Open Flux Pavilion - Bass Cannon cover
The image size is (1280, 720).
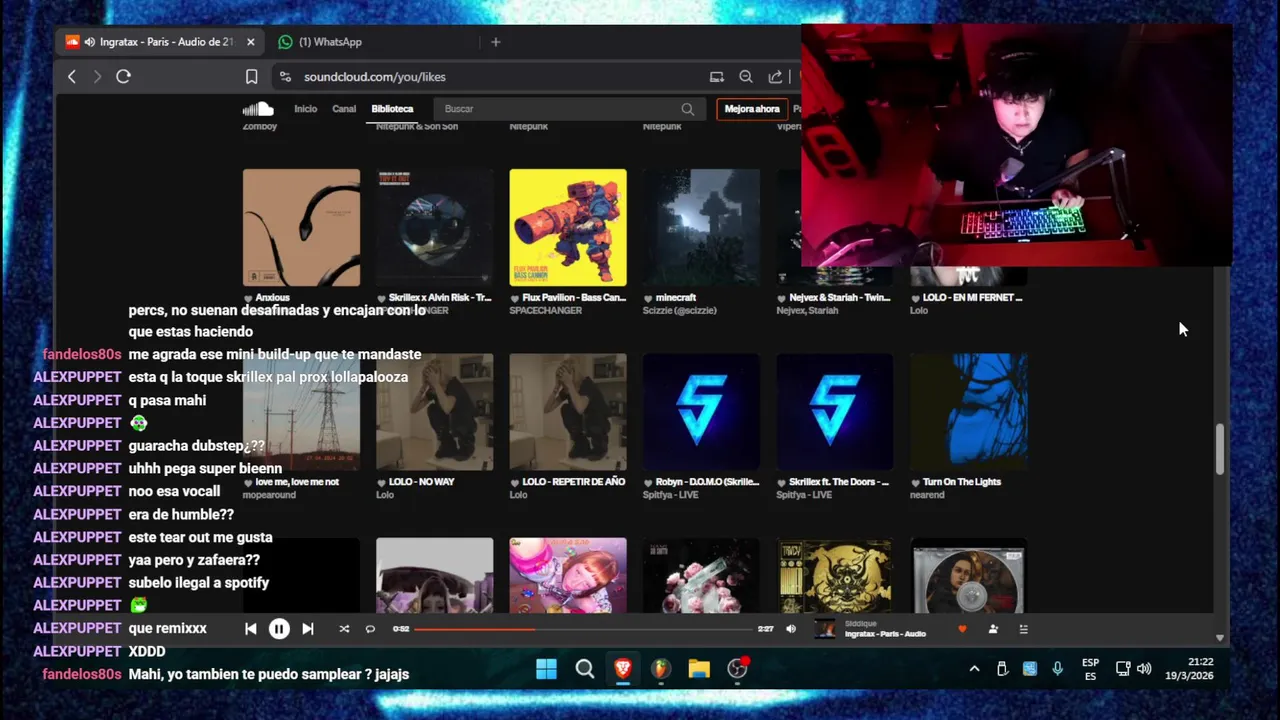coord(568,227)
